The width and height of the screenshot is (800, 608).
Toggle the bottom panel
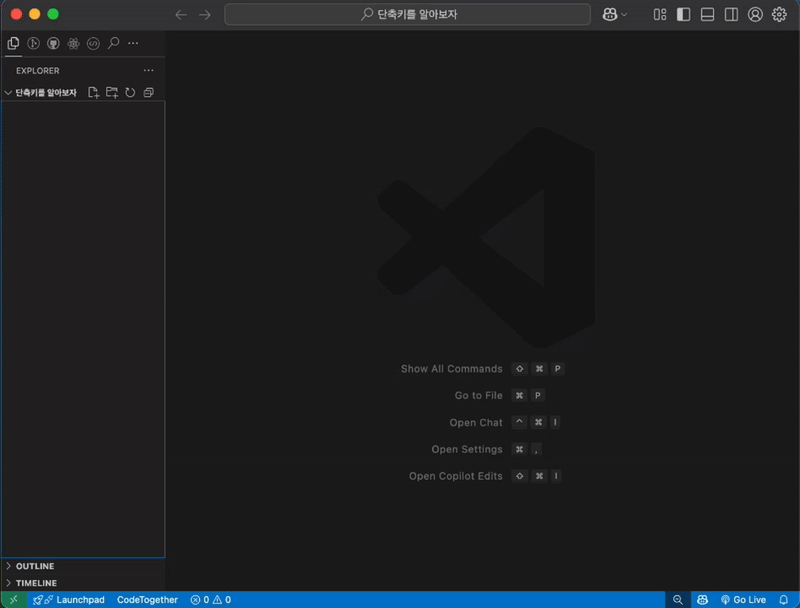click(707, 14)
